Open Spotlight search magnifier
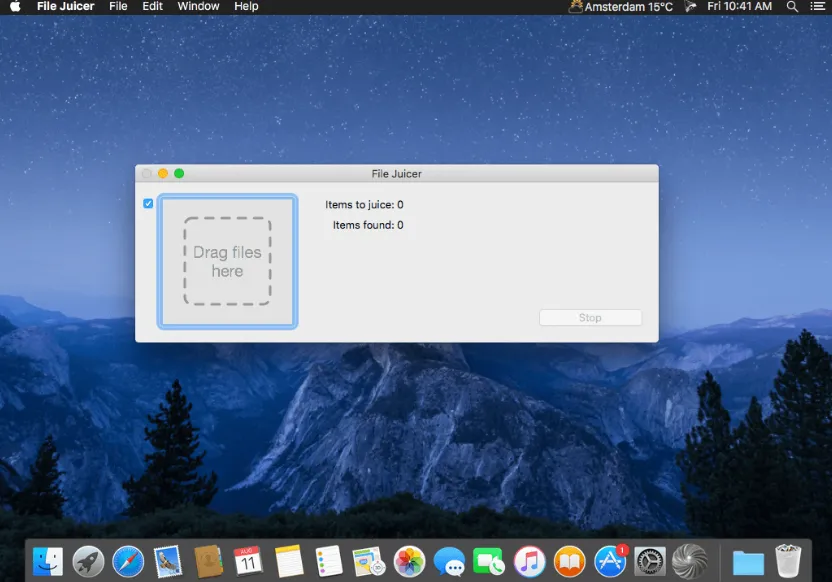Screen dimensions: 832x582 click(x=792, y=6)
